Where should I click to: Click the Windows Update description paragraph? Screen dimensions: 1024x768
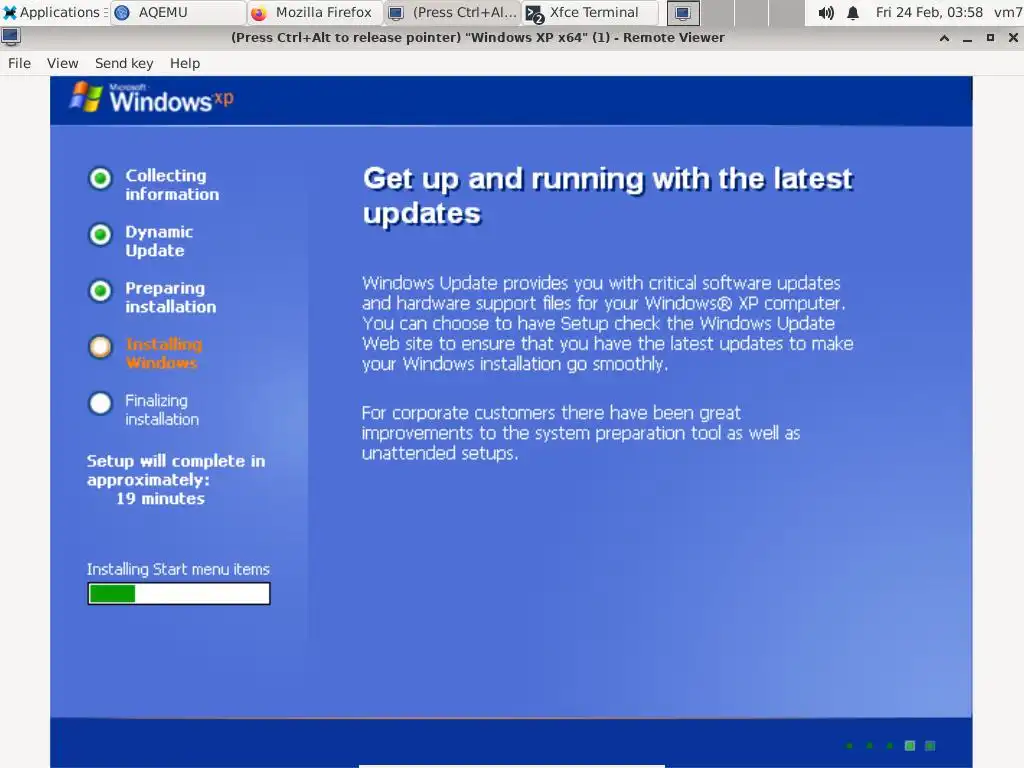608,323
